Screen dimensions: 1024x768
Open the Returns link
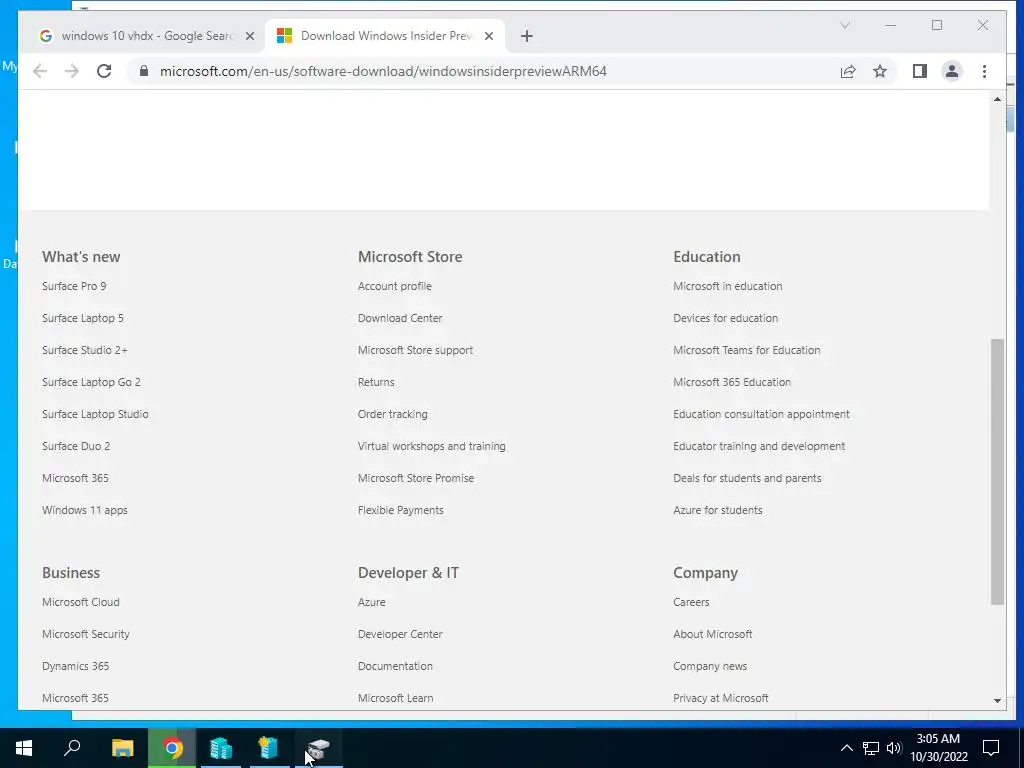coord(376,382)
